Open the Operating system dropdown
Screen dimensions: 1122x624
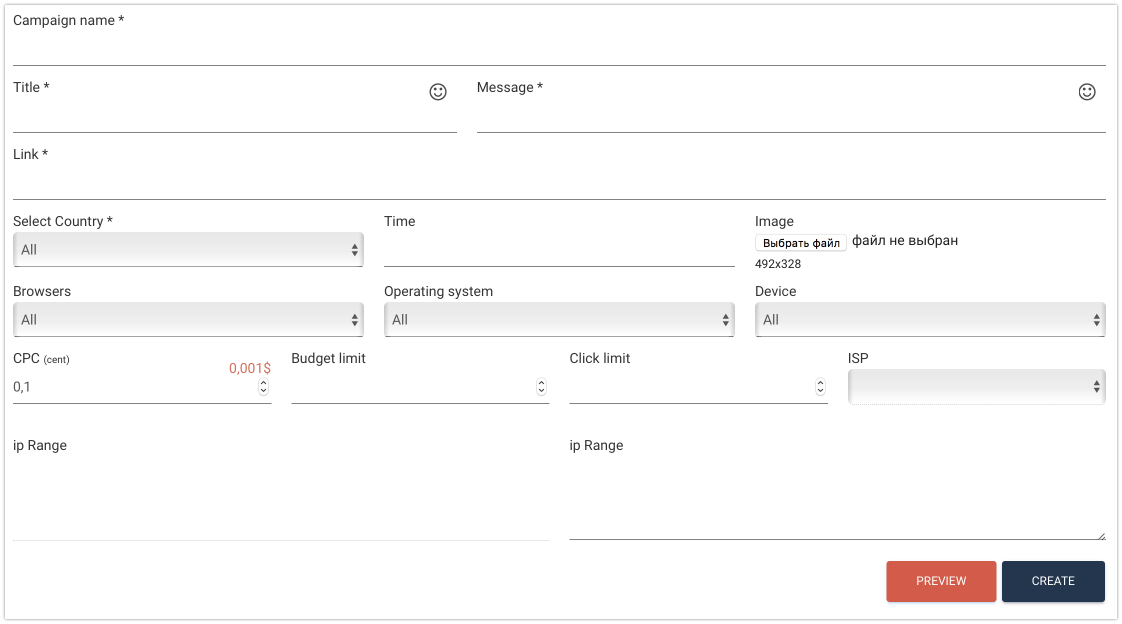559,320
